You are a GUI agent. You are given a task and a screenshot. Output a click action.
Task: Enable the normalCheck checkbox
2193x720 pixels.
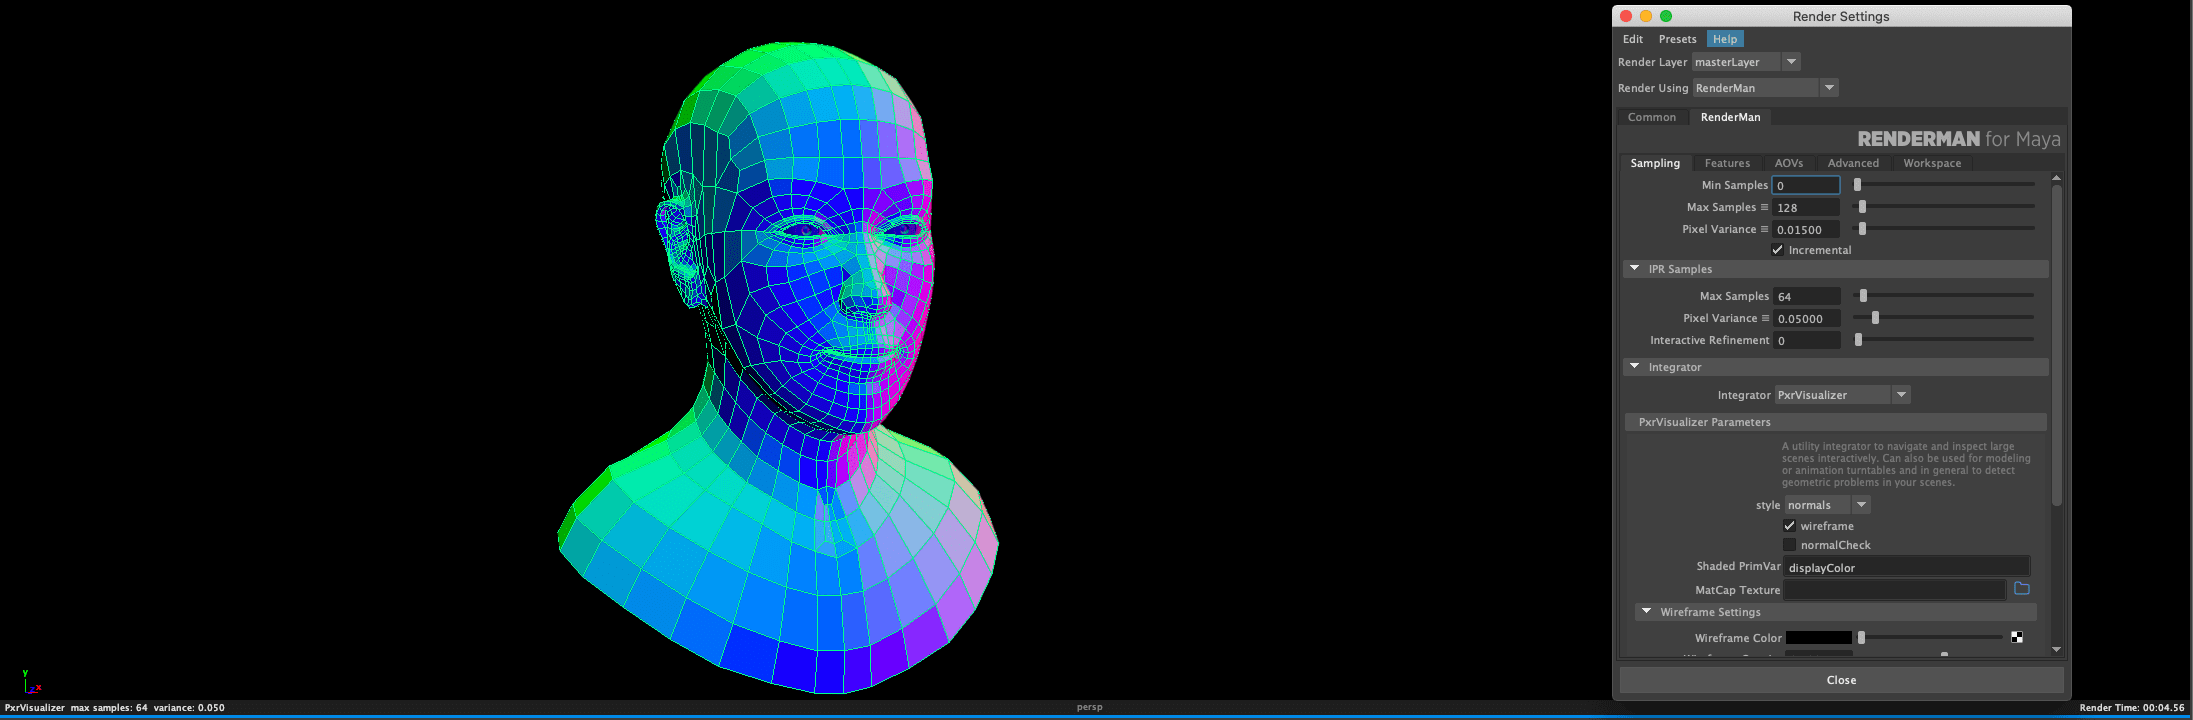[1789, 545]
